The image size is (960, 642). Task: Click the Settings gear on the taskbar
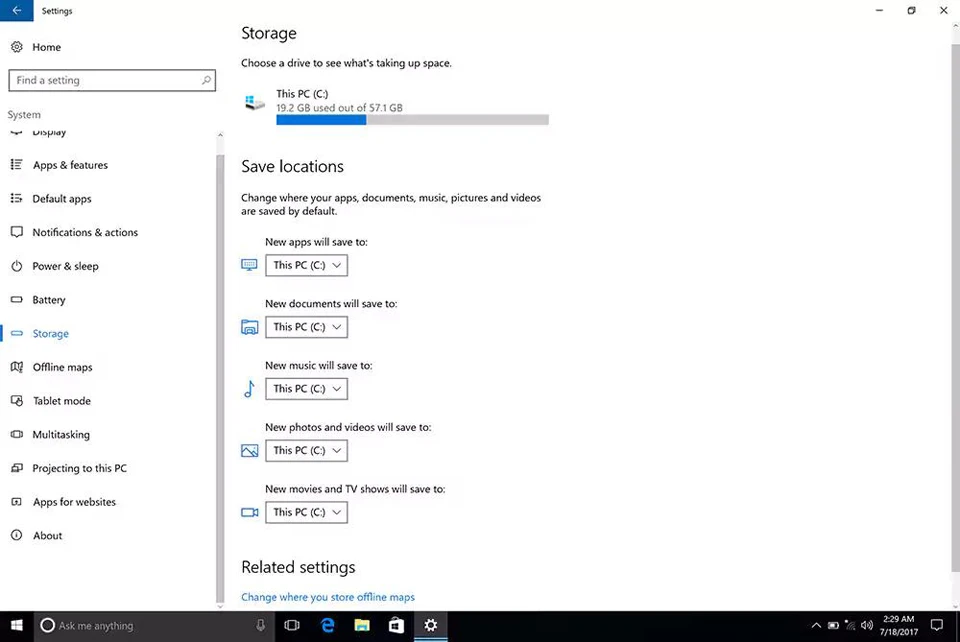[430, 625]
